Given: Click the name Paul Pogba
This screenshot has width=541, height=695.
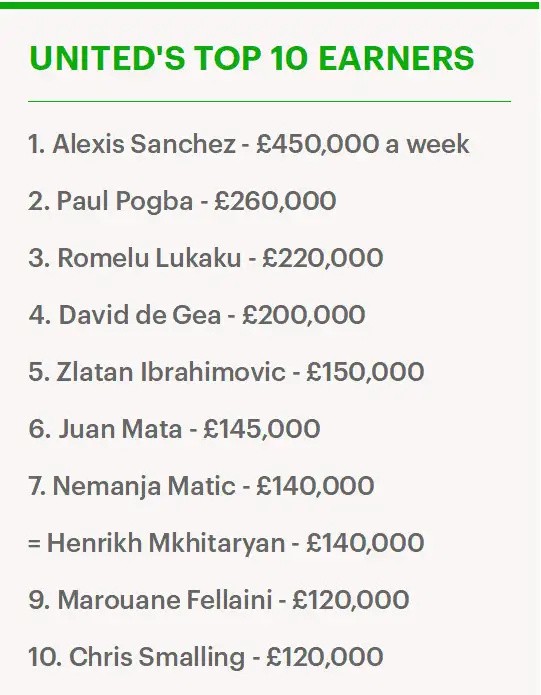Looking at the screenshot, I should tap(125, 201).
